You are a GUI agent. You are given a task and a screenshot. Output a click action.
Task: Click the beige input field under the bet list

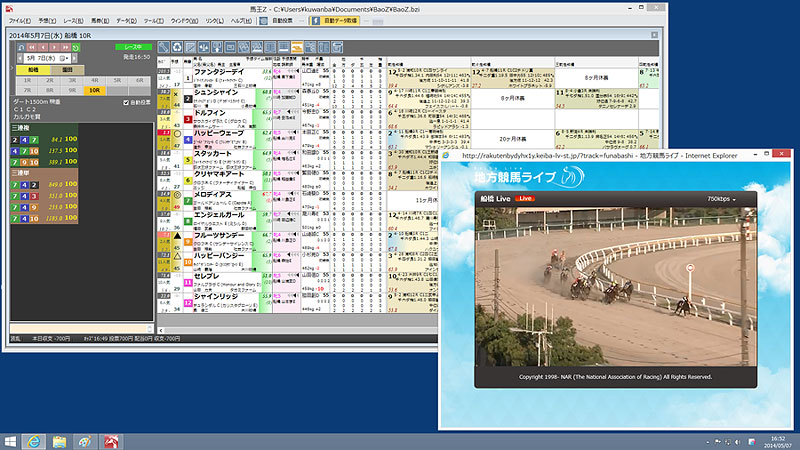click(x=81, y=329)
